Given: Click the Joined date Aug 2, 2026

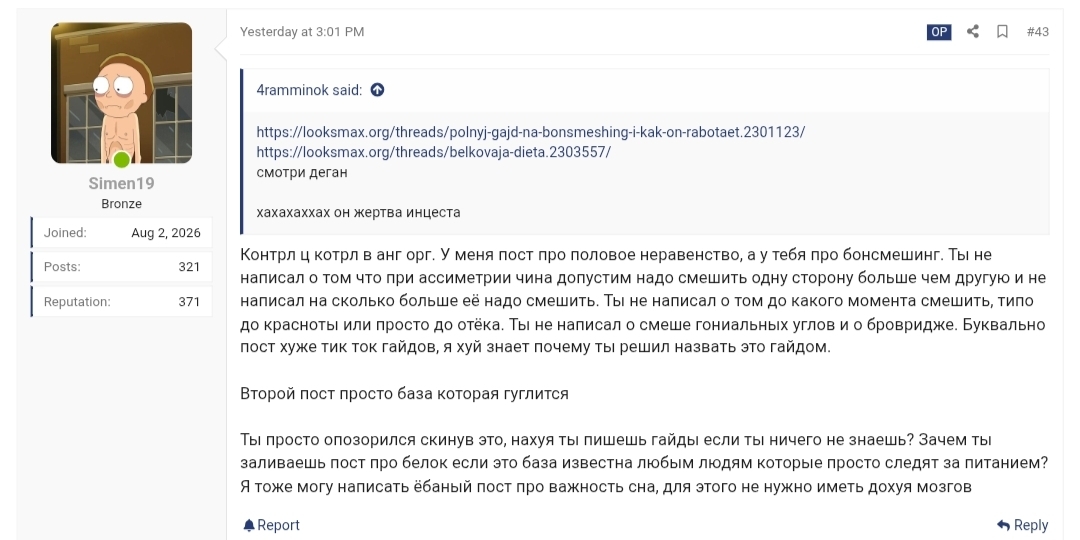Looking at the screenshot, I should 166,233.
